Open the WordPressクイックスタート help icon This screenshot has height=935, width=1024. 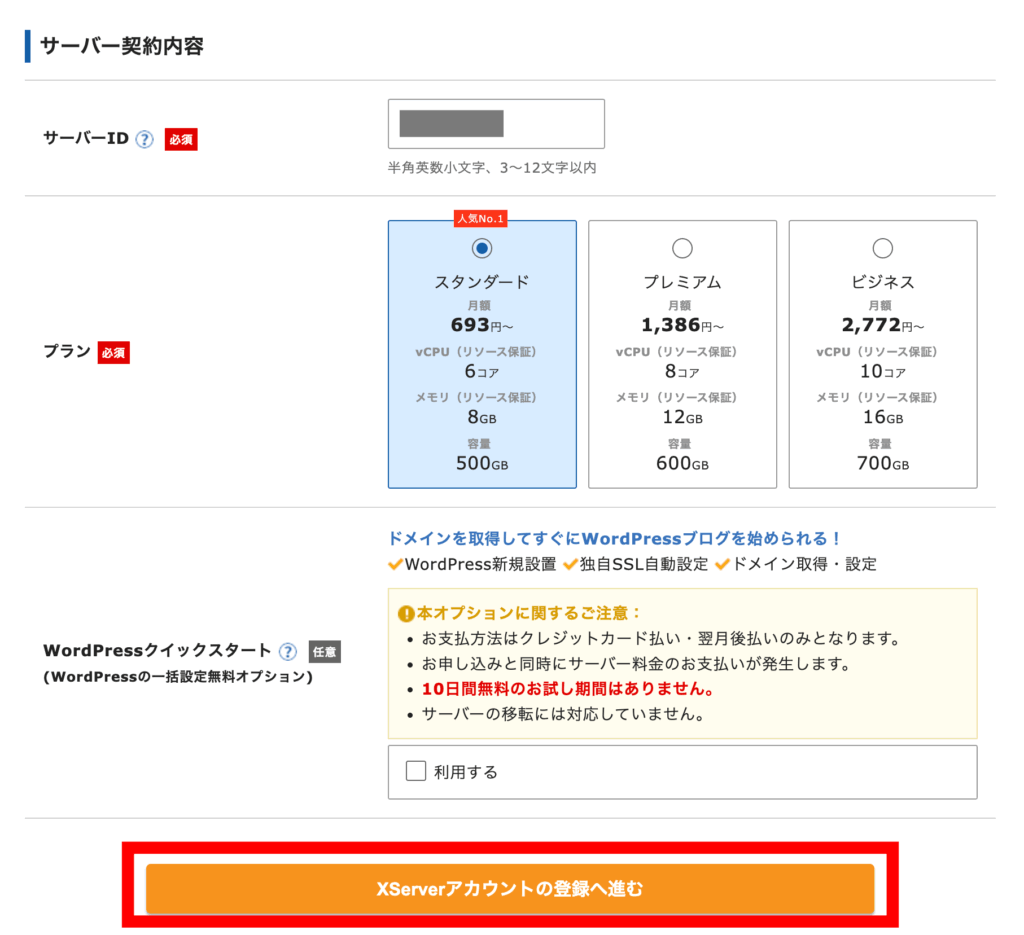(x=288, y=652)
